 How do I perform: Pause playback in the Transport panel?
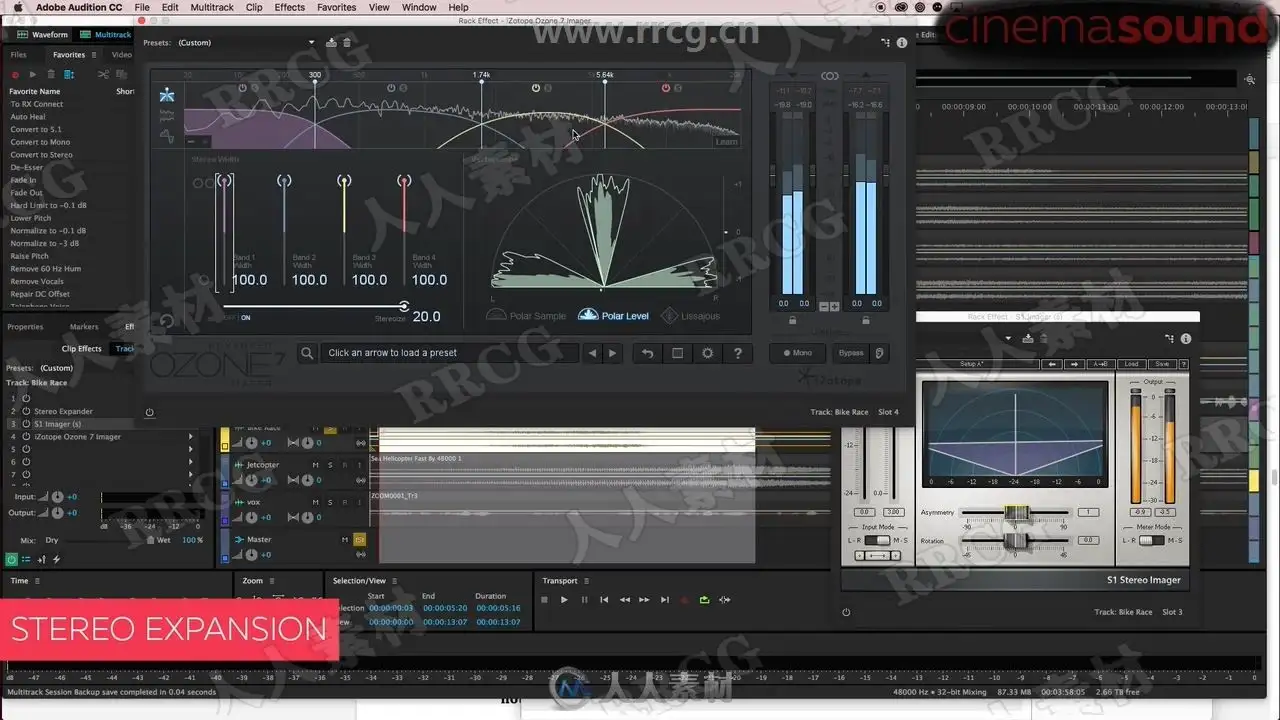click(x=584, y=600)
